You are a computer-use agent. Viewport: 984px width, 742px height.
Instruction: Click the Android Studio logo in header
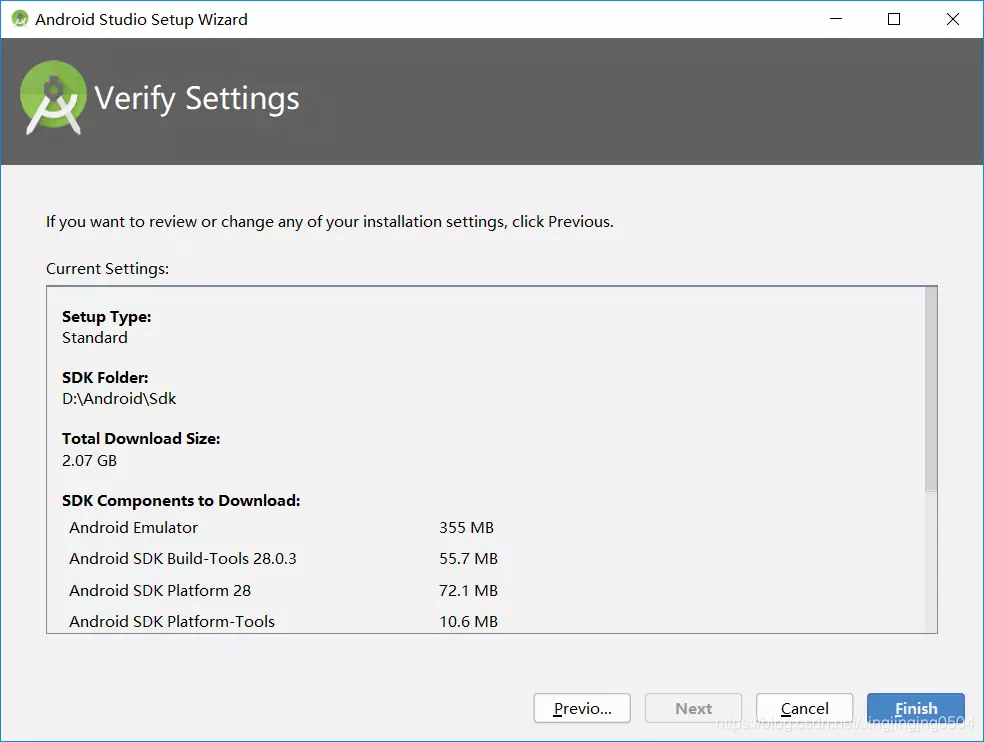click(x=53, y=97)
